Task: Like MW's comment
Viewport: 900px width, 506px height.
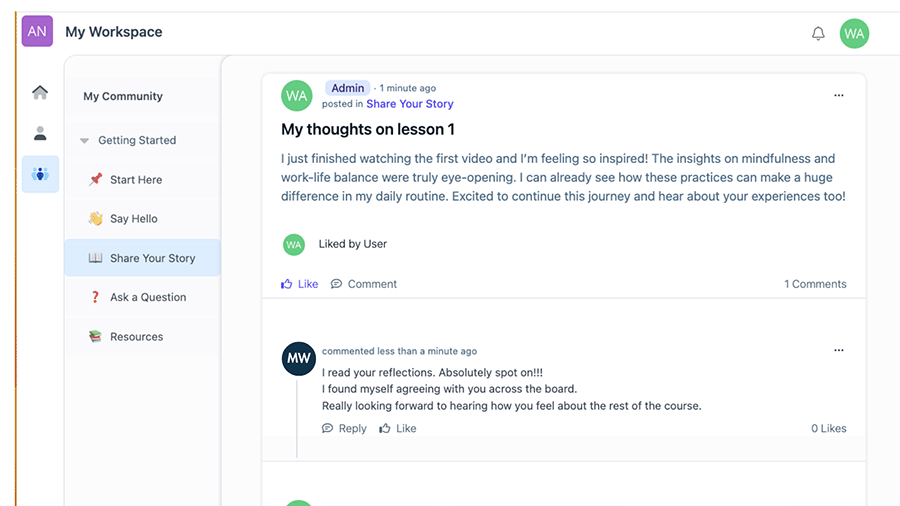Action: click(x=398, y=429)
